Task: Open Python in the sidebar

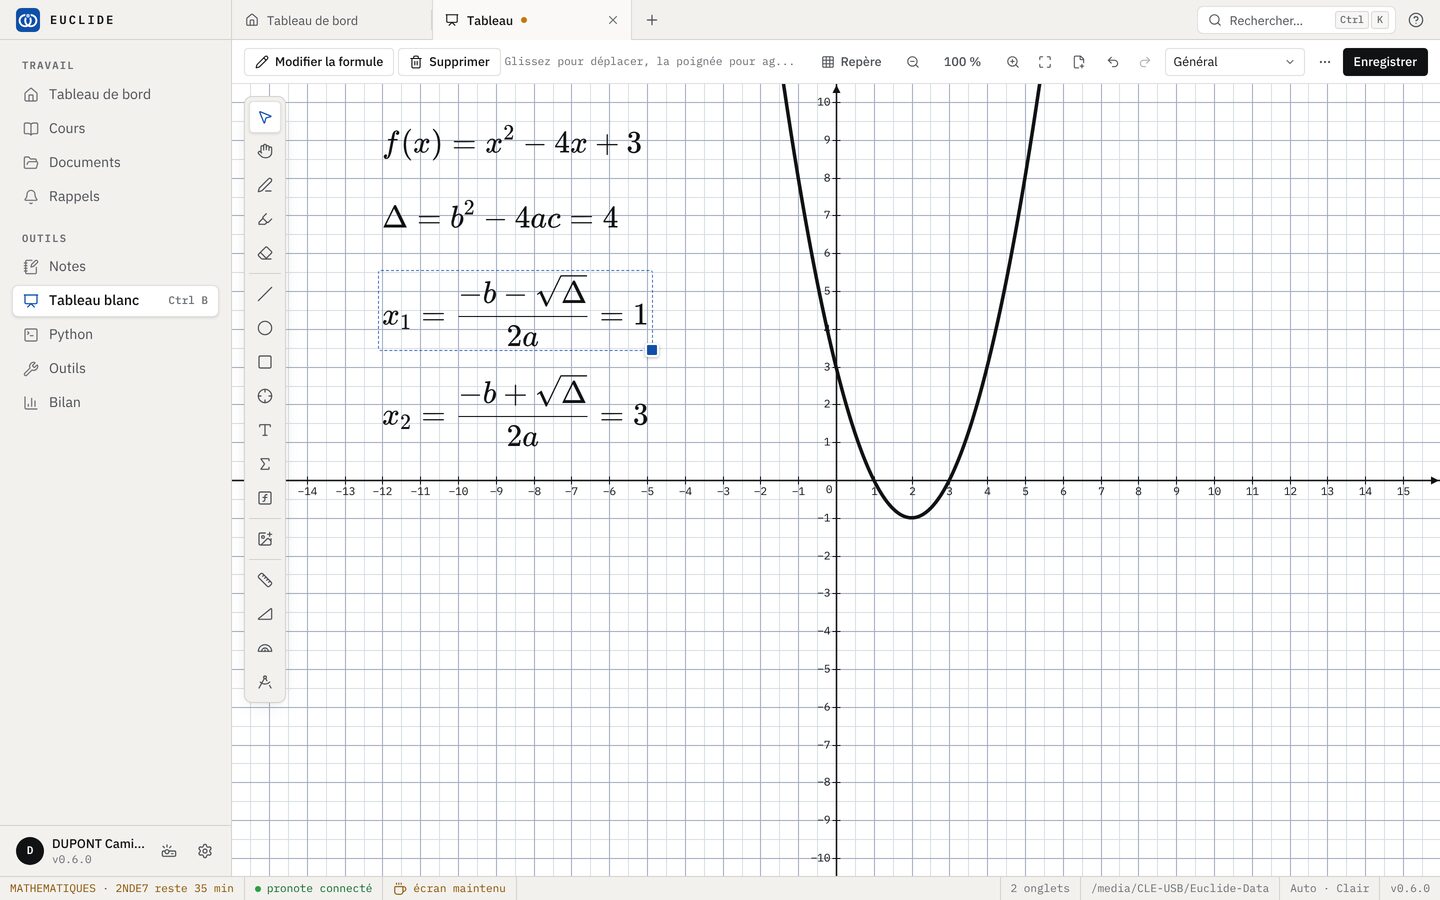Action: click(x=115, y=334)
